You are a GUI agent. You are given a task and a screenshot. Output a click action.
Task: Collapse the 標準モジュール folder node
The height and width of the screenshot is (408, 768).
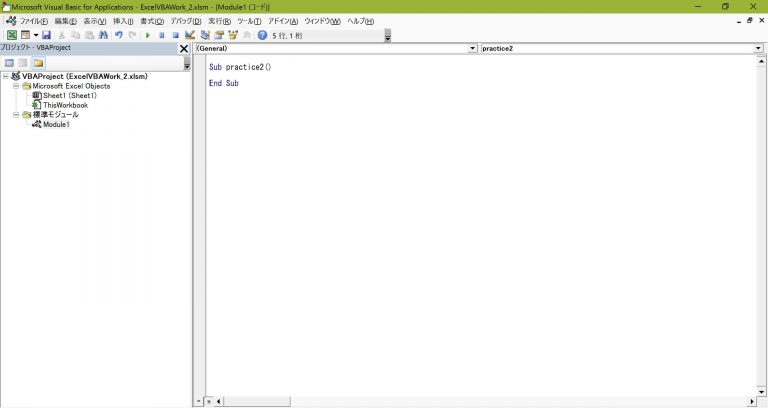pyautogui.click(x=16, y=115)
